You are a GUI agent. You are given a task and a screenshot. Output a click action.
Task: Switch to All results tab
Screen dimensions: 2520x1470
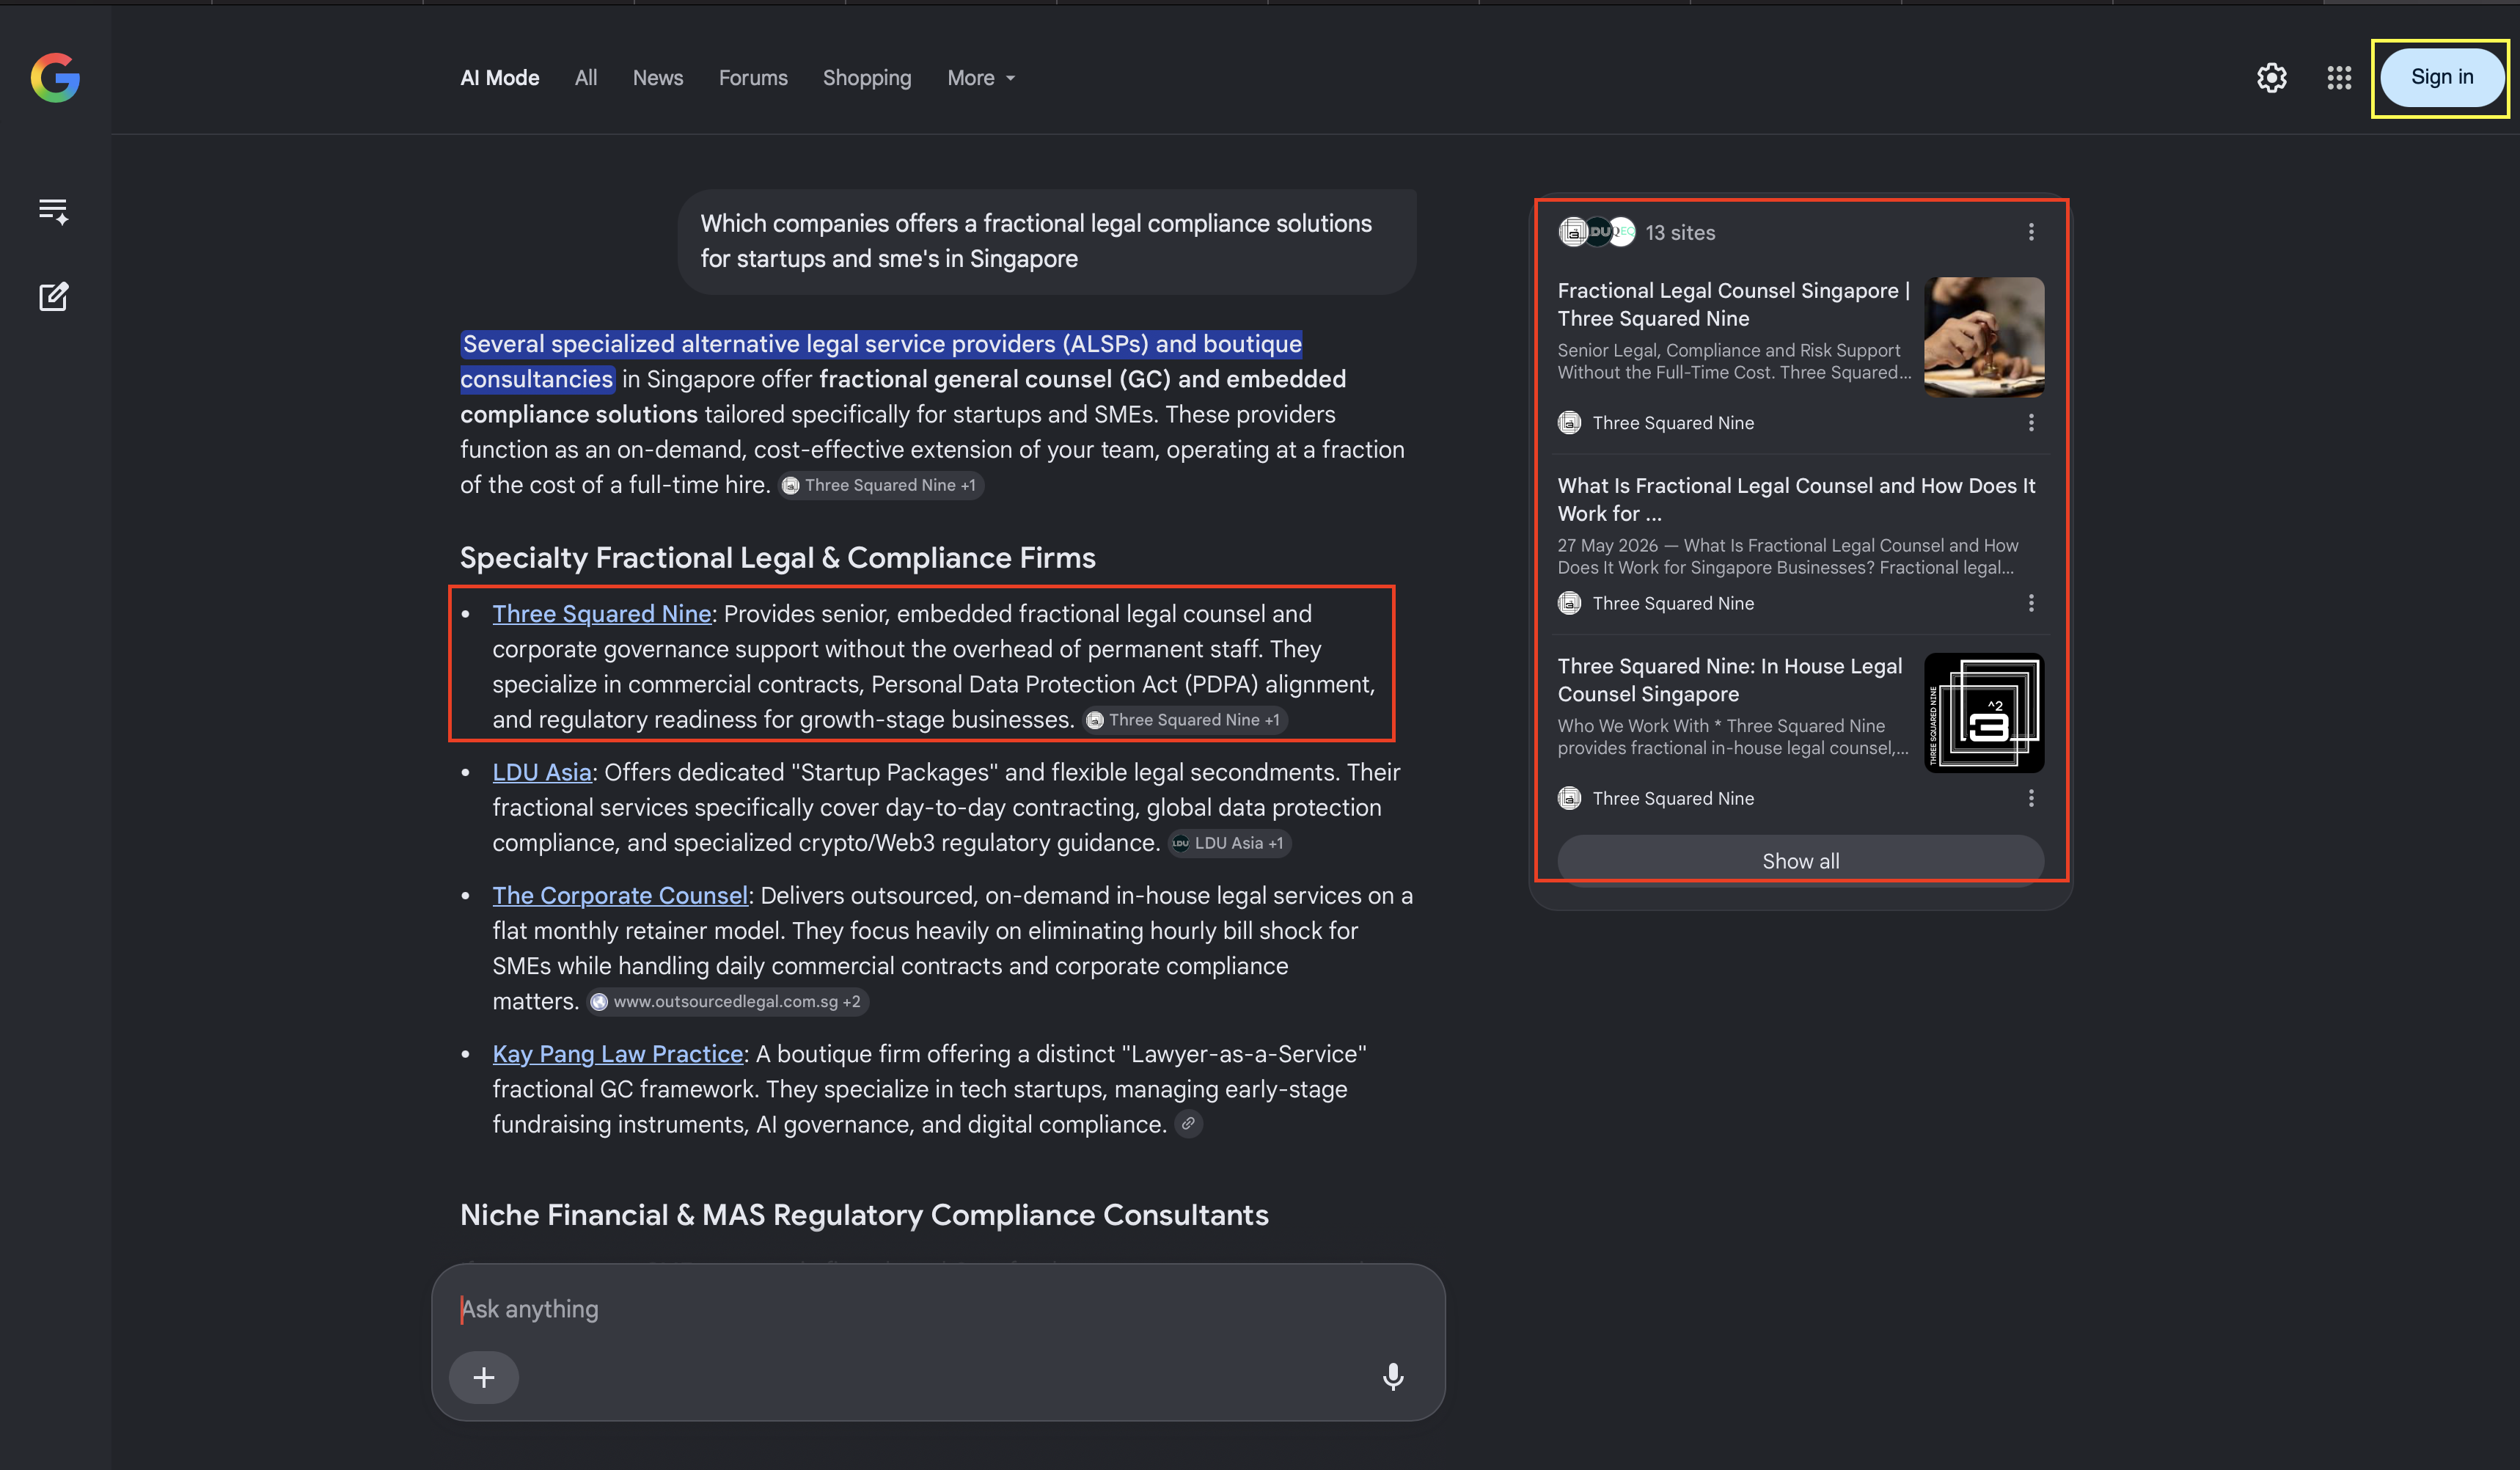point(586,78)
